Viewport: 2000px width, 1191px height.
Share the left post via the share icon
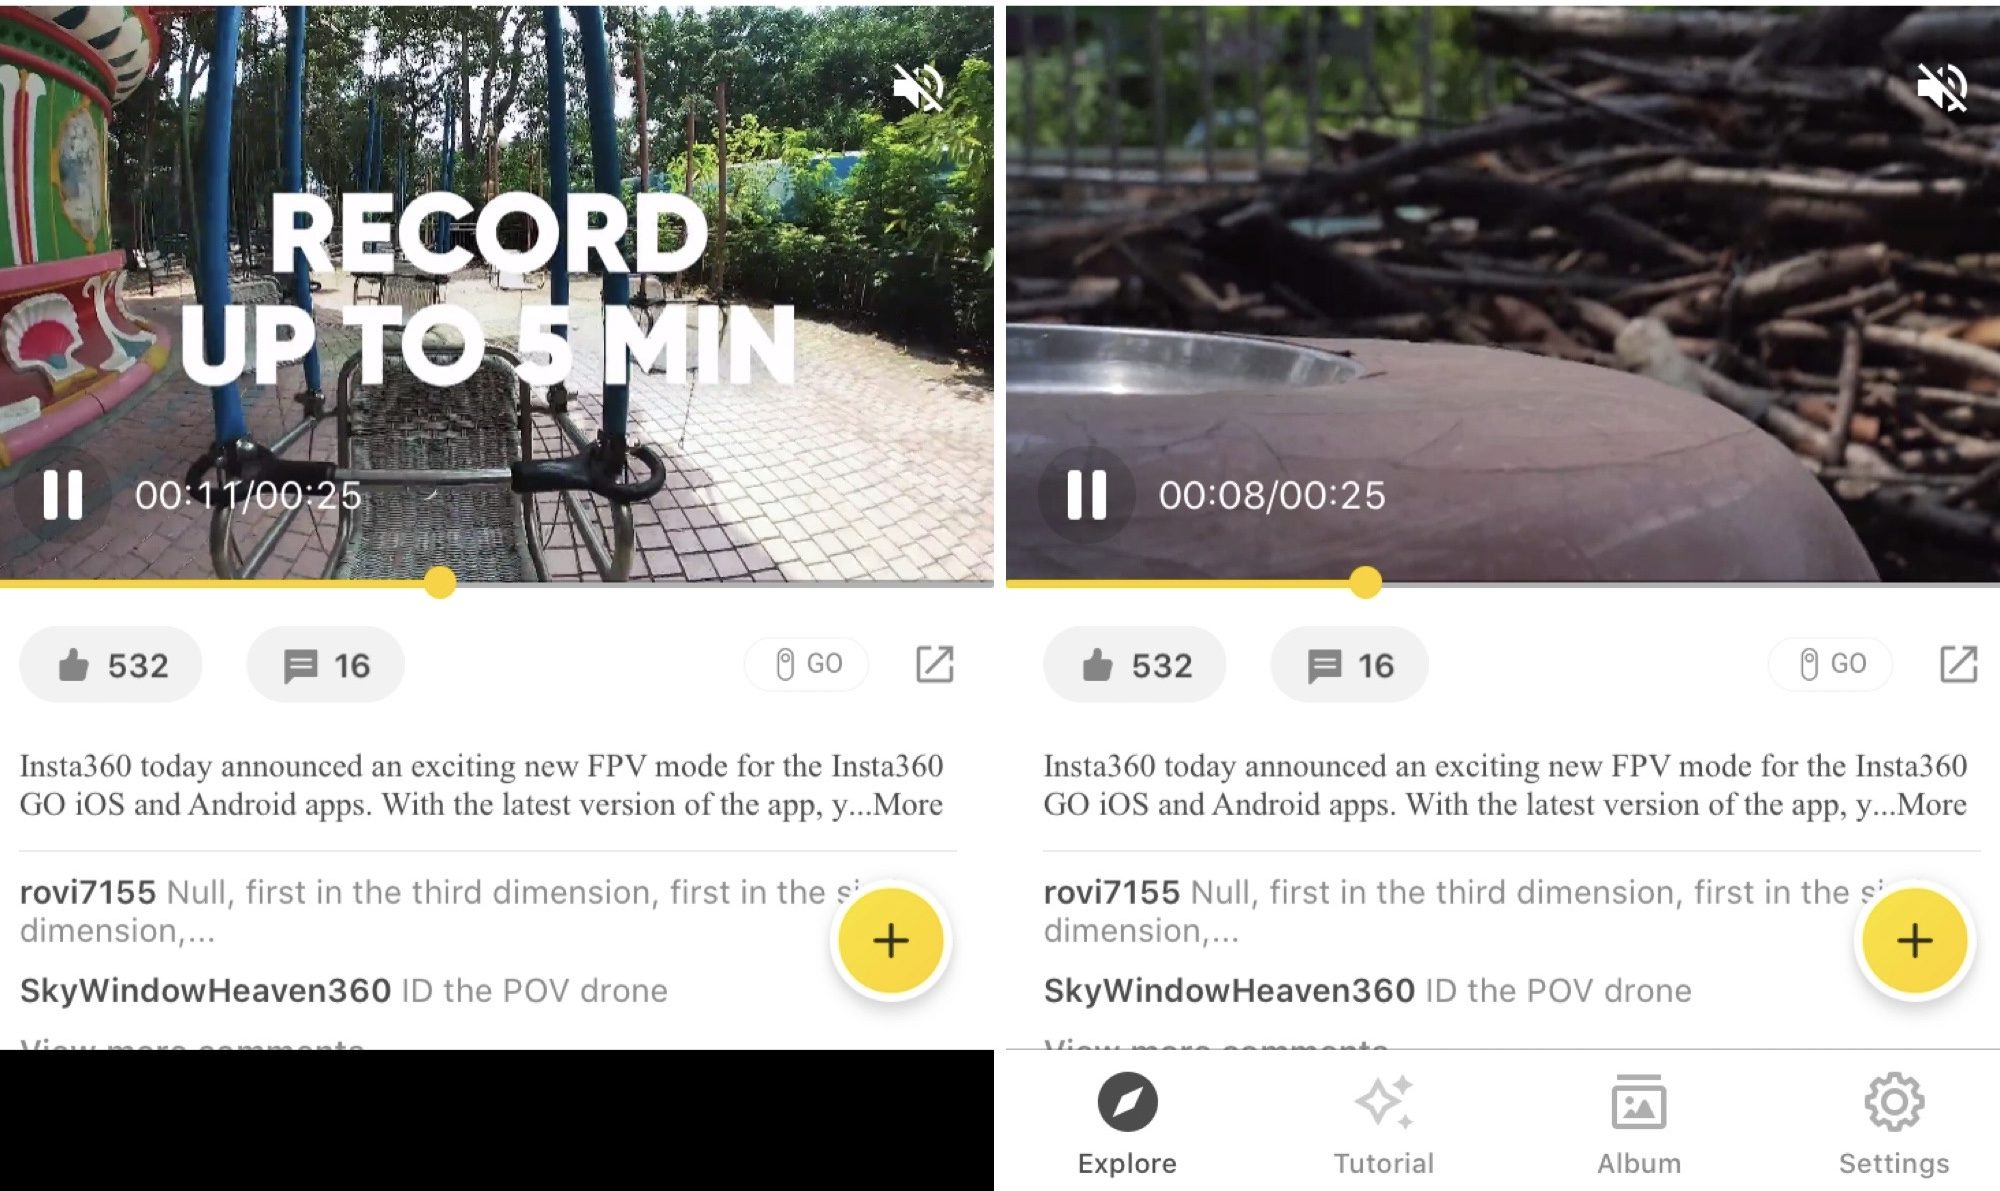(x=935, y=664)
